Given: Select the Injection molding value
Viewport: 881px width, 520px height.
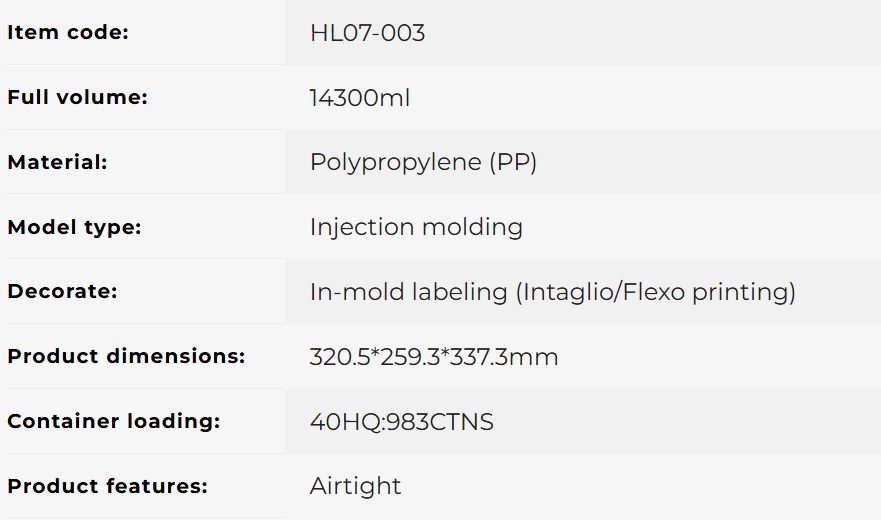Looking at the screenshot, I should [x=416, y=227].
